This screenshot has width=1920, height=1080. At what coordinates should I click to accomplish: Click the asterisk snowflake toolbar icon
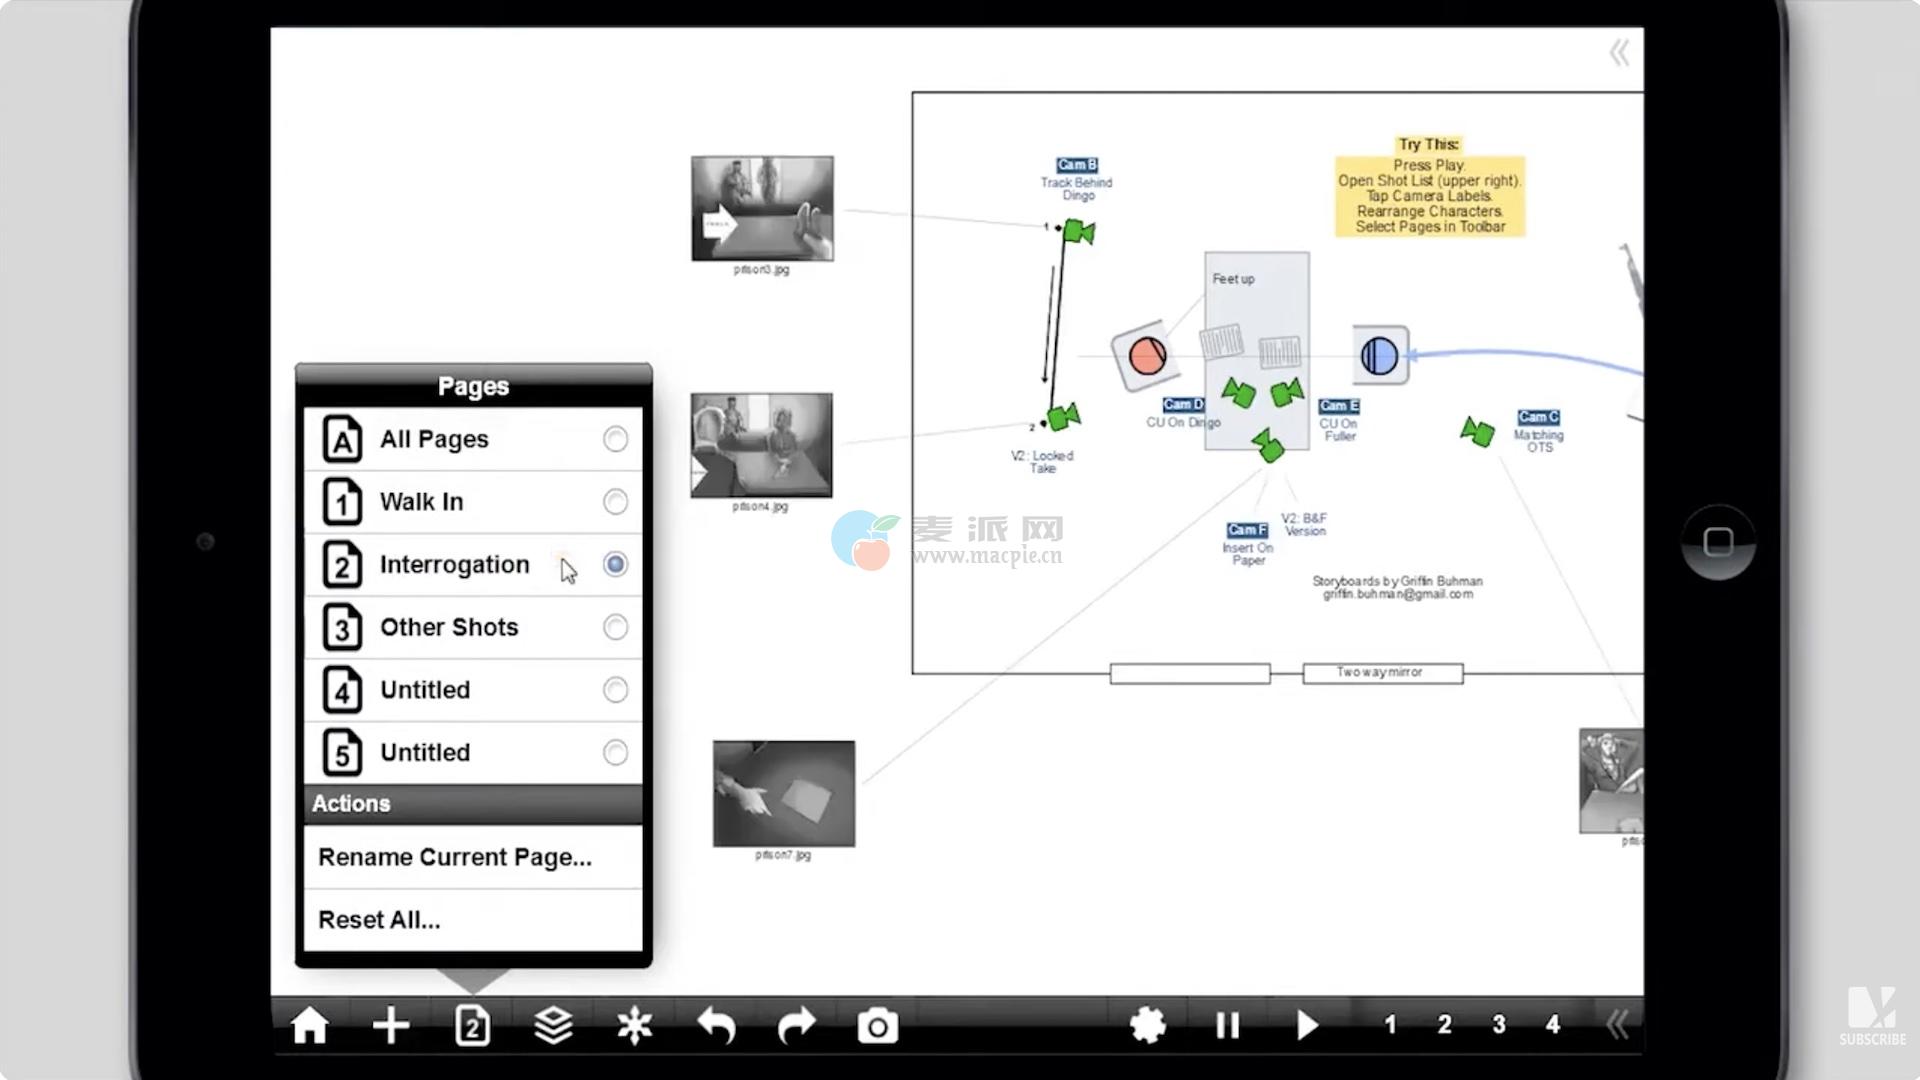(634, 1026)
